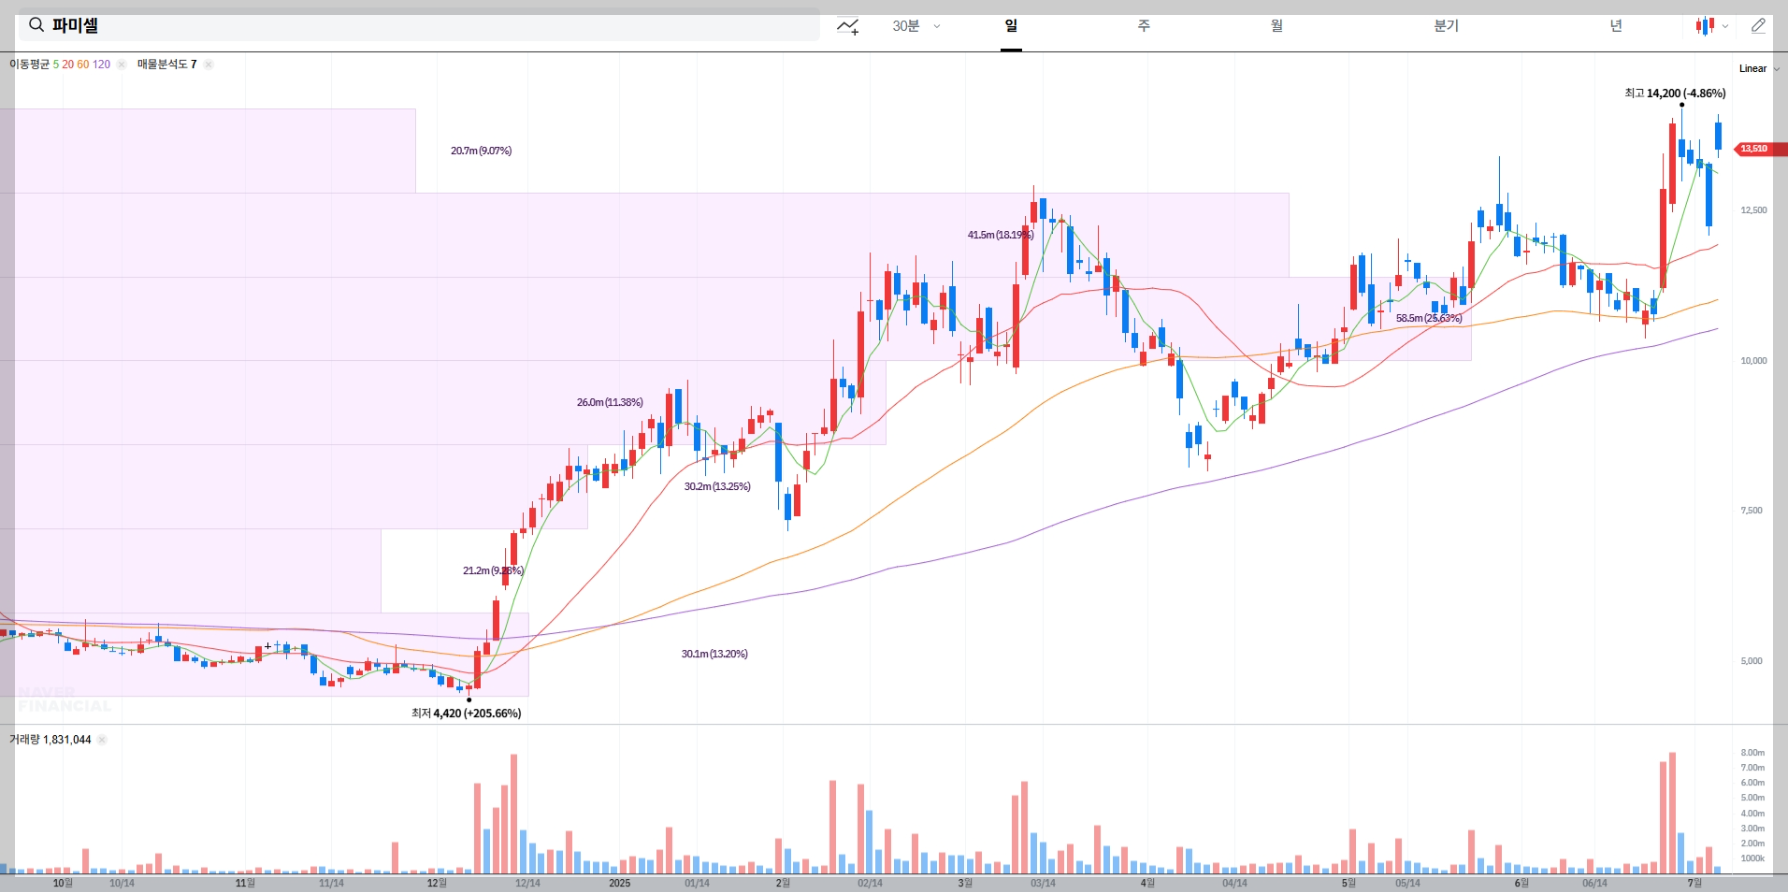Open the 분기 quarterly tab
Image resolution: width=1788 pixels, height=892 pixels.
point(1446,26)
